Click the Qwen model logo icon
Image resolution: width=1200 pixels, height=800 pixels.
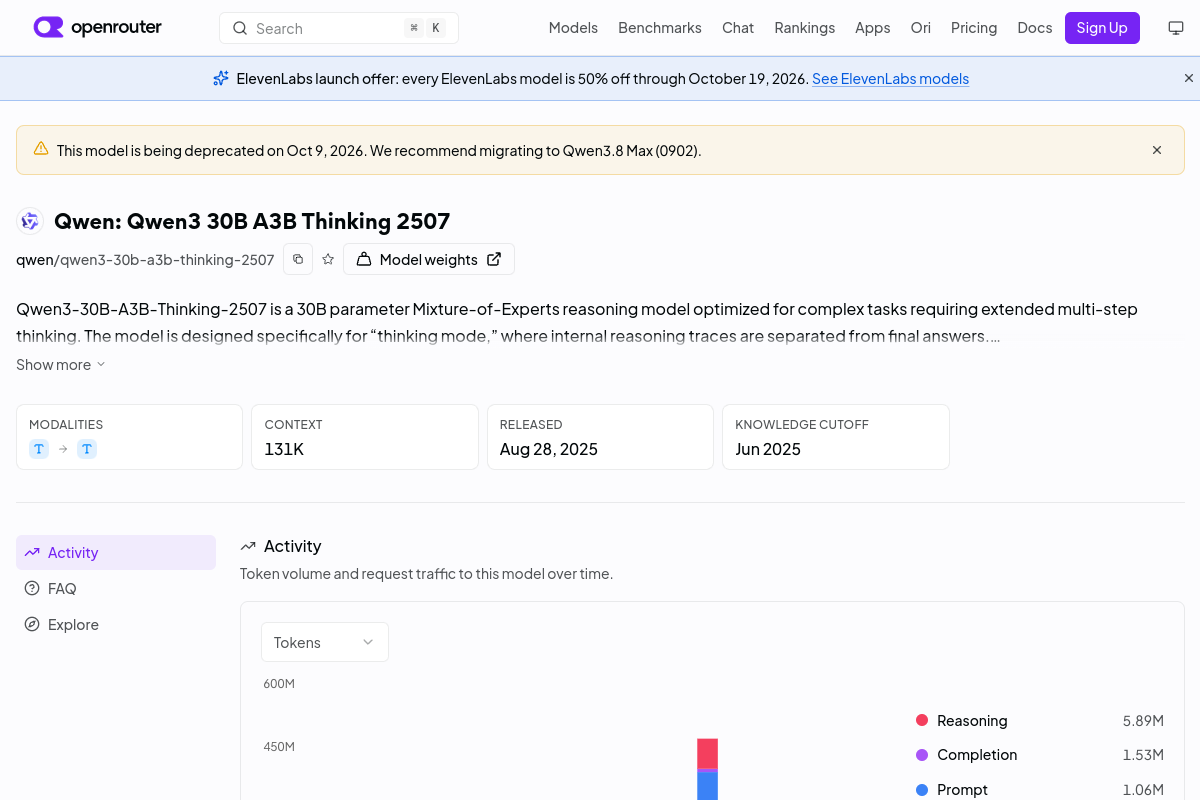pos(30,221)
